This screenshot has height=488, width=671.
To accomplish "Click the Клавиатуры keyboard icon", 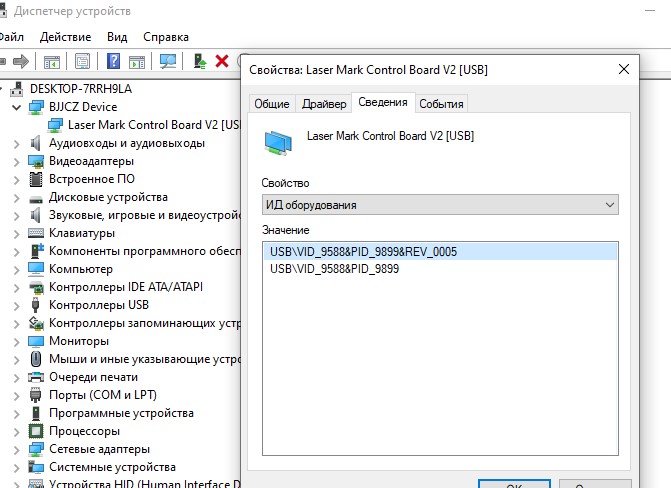I will tap(36, 233).
